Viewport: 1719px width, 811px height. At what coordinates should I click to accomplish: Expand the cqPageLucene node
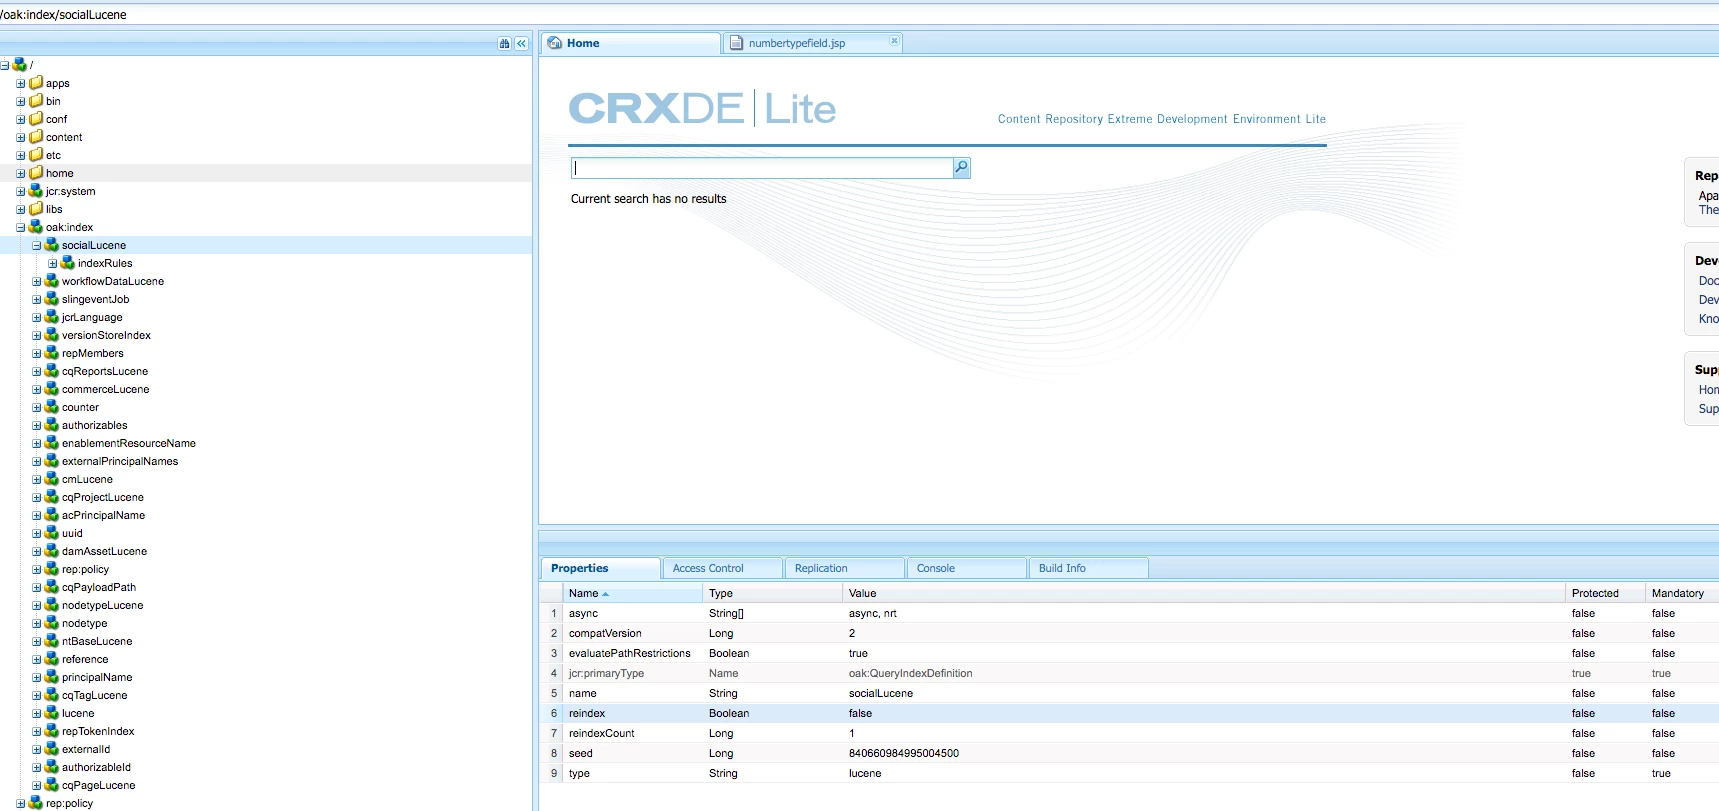(x=36, y=786)
